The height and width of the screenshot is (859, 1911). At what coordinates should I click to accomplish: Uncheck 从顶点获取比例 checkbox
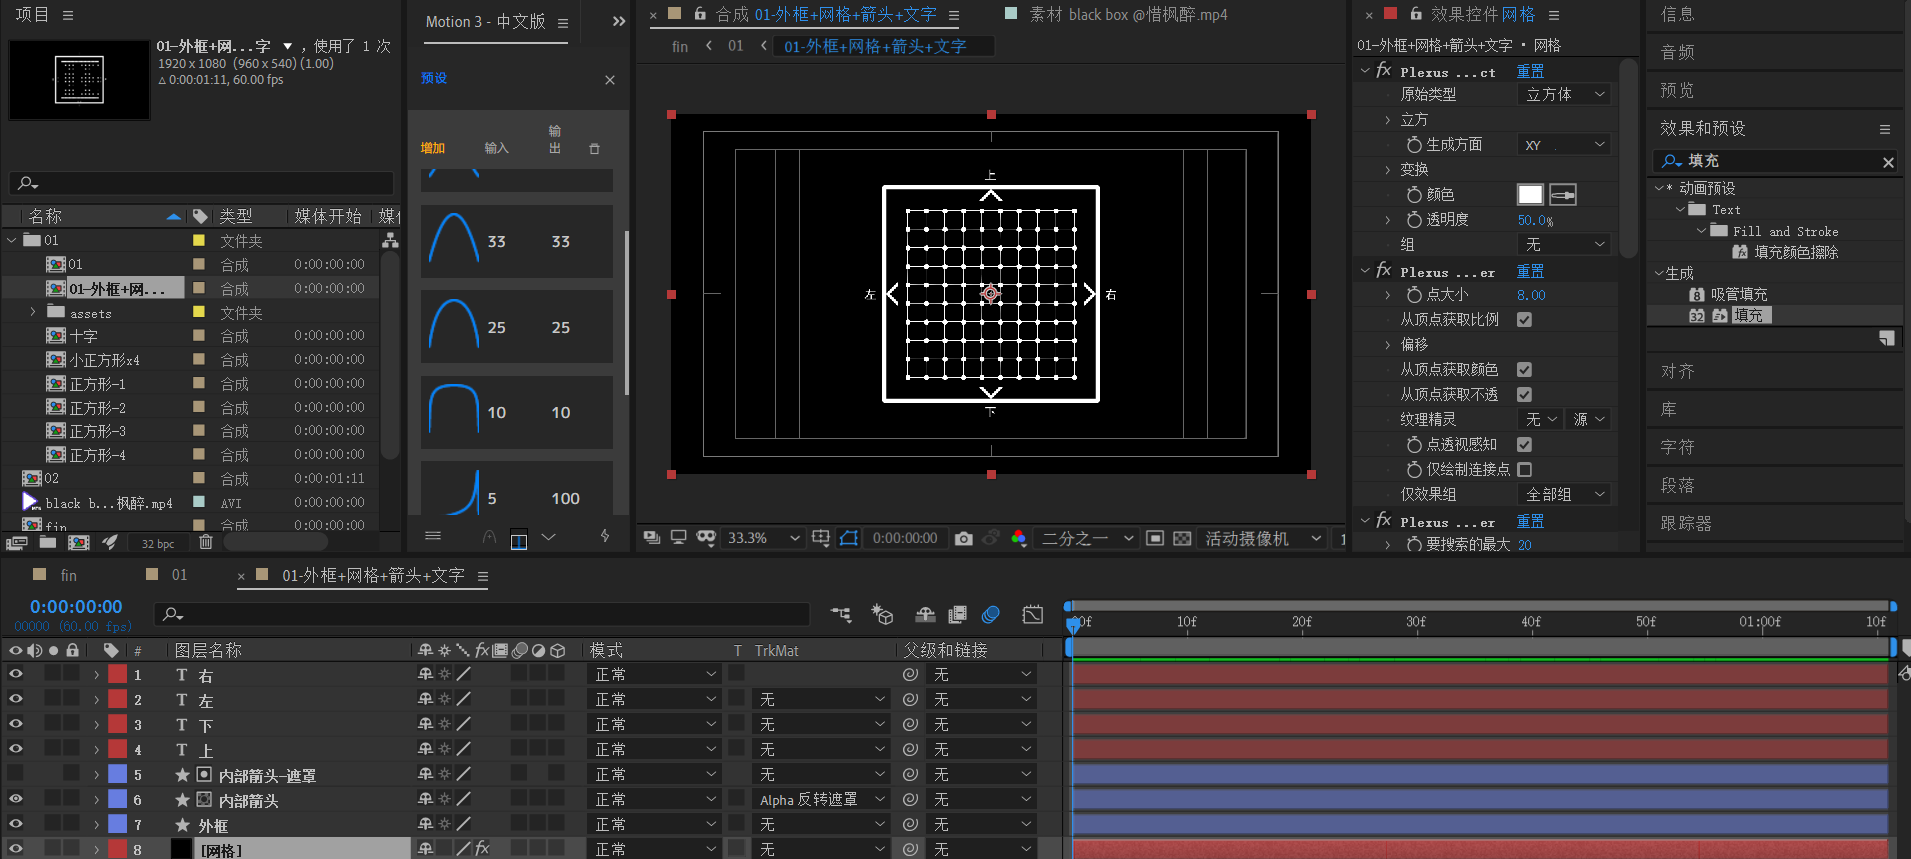(1524, 319)
